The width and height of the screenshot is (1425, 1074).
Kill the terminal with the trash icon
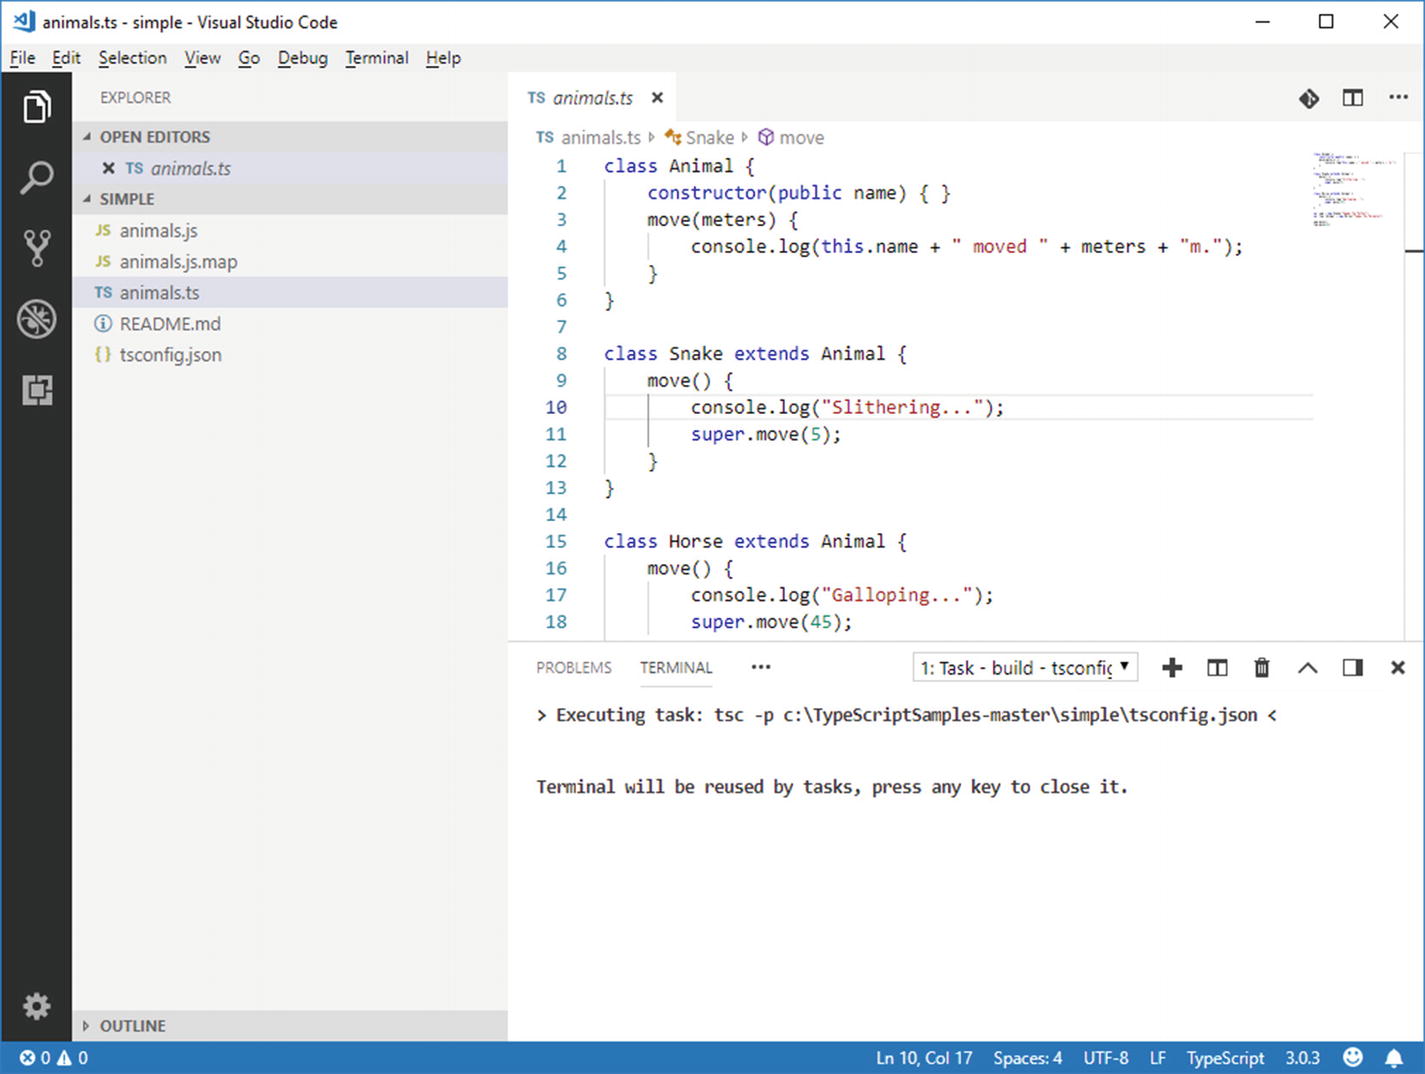click(1262, 667)
